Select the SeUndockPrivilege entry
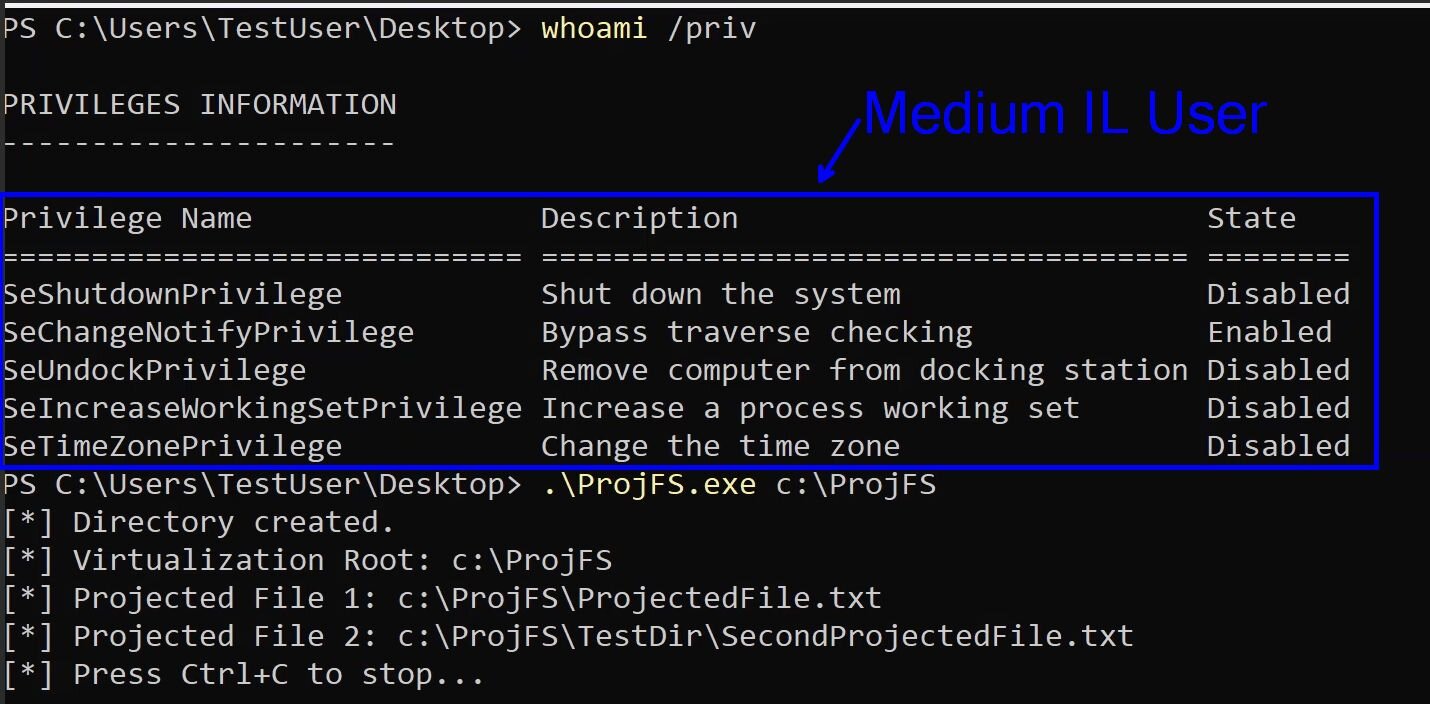The width and height of the screenshot is (1430, 704). tap(154, 370)
